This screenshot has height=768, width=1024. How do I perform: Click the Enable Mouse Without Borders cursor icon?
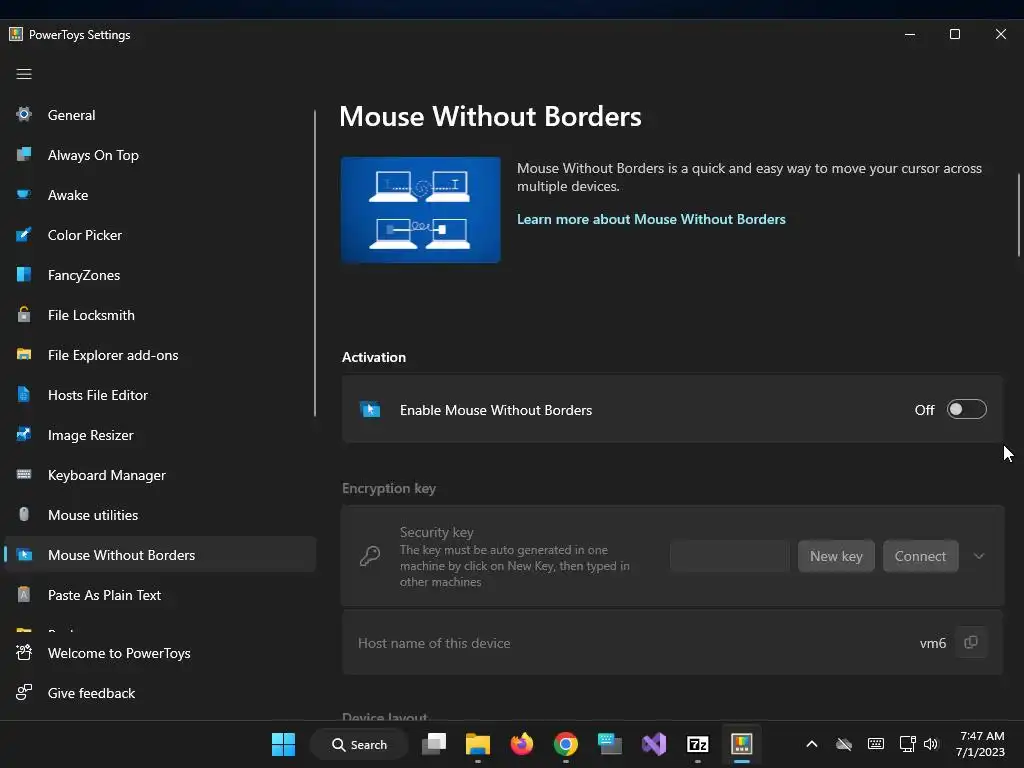pos(370,409)
